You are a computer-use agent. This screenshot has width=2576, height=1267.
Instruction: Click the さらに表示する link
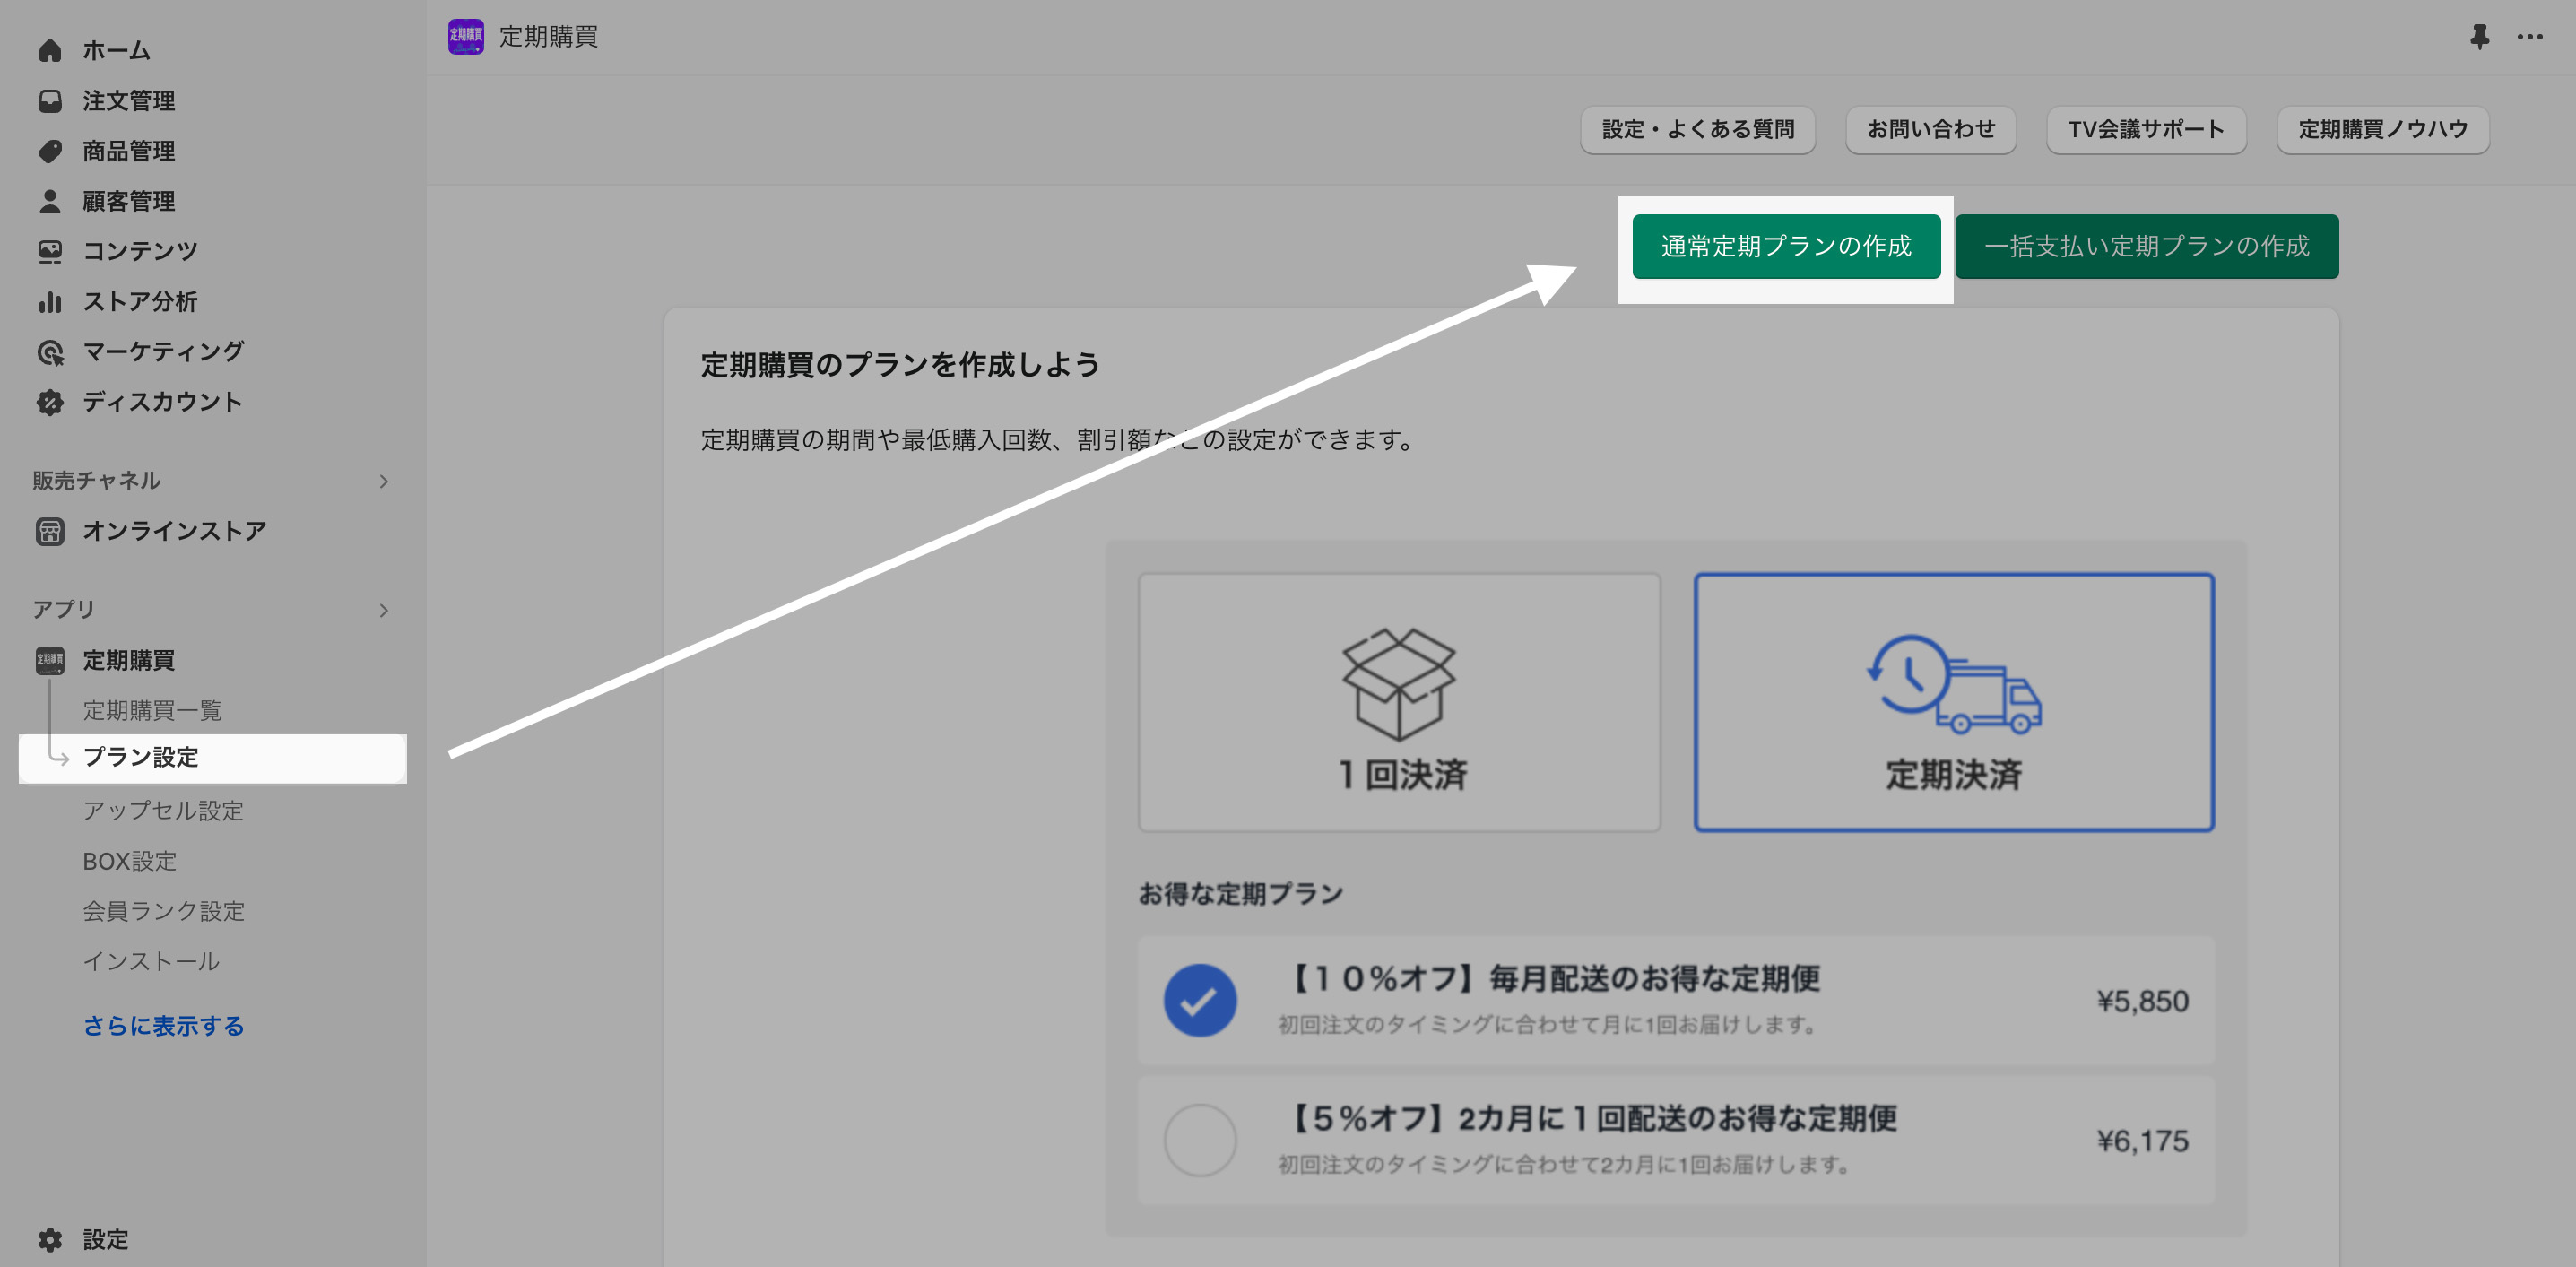pos(163,1026)
